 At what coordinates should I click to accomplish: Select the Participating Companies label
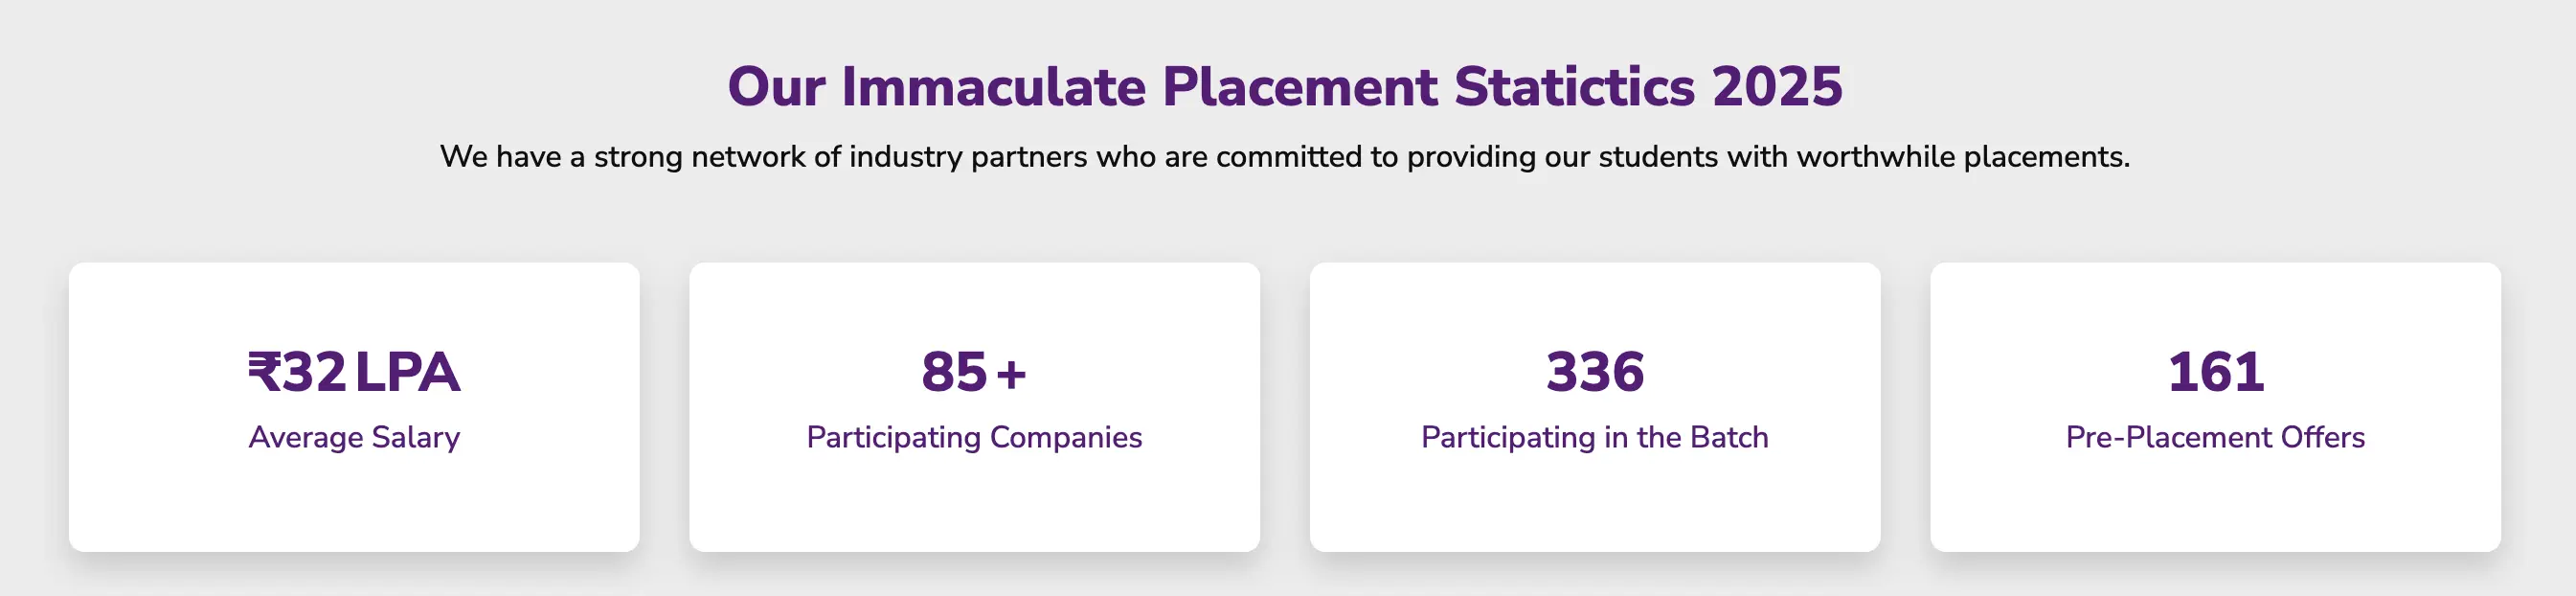coord(974,437)
